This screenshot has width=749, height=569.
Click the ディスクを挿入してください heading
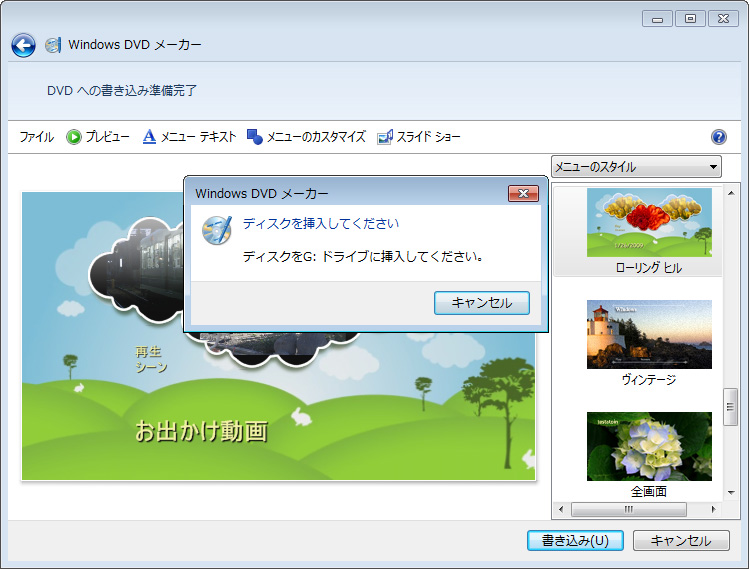point(321,223)
